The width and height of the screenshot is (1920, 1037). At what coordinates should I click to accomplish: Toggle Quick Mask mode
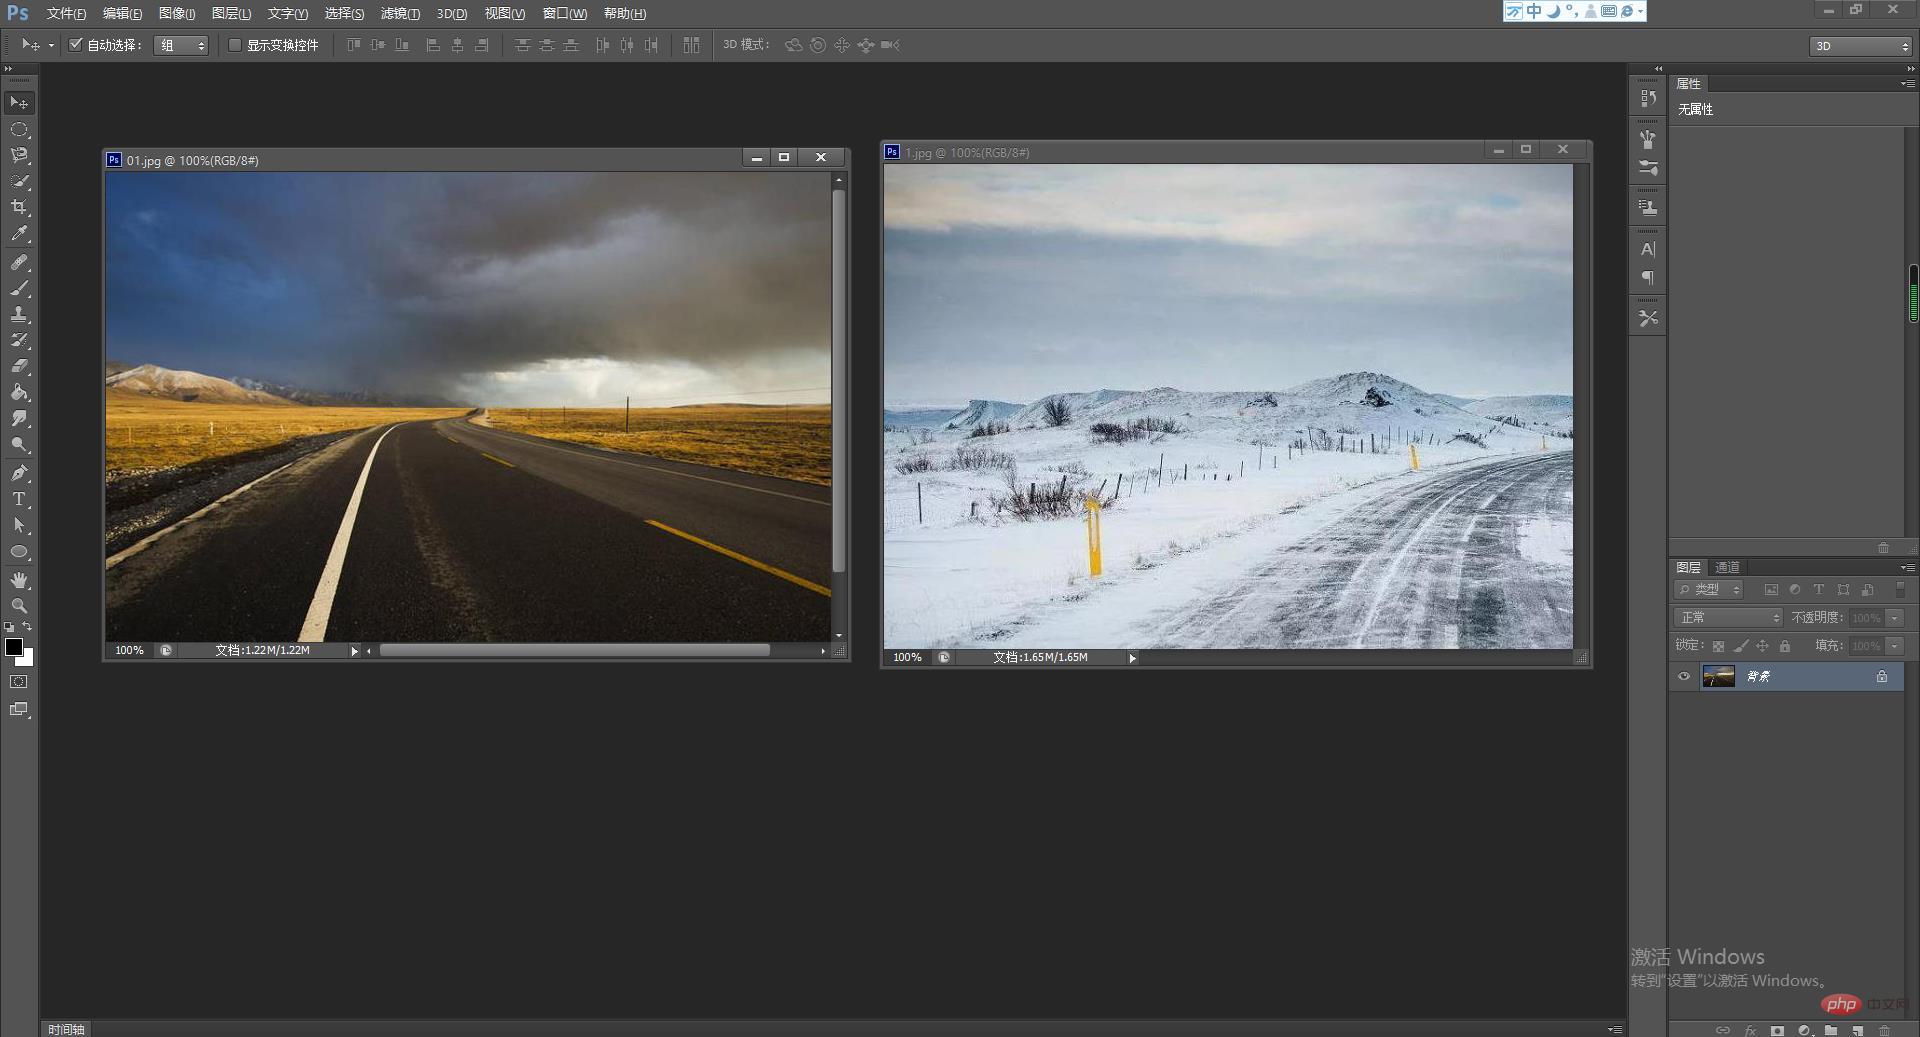(x=19, y=682)
